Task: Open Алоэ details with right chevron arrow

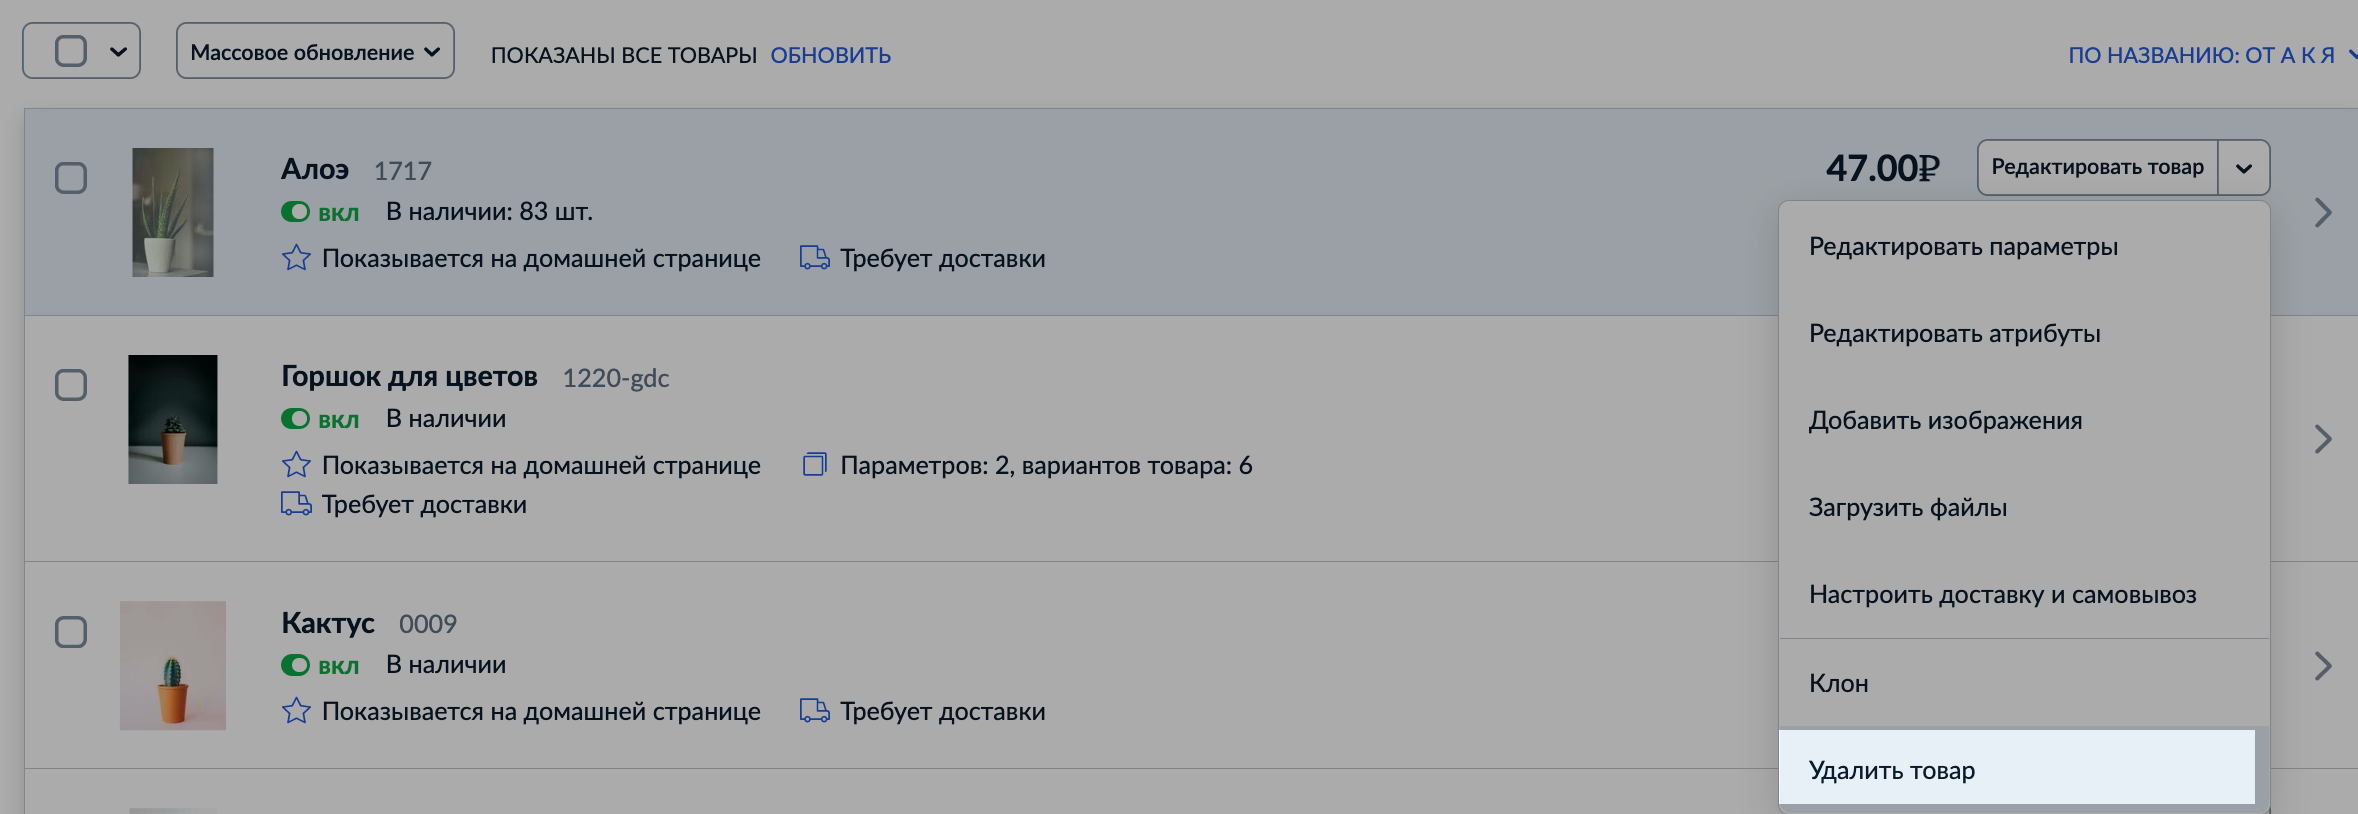Action: pyautogui.click(x=2323, y=212)
